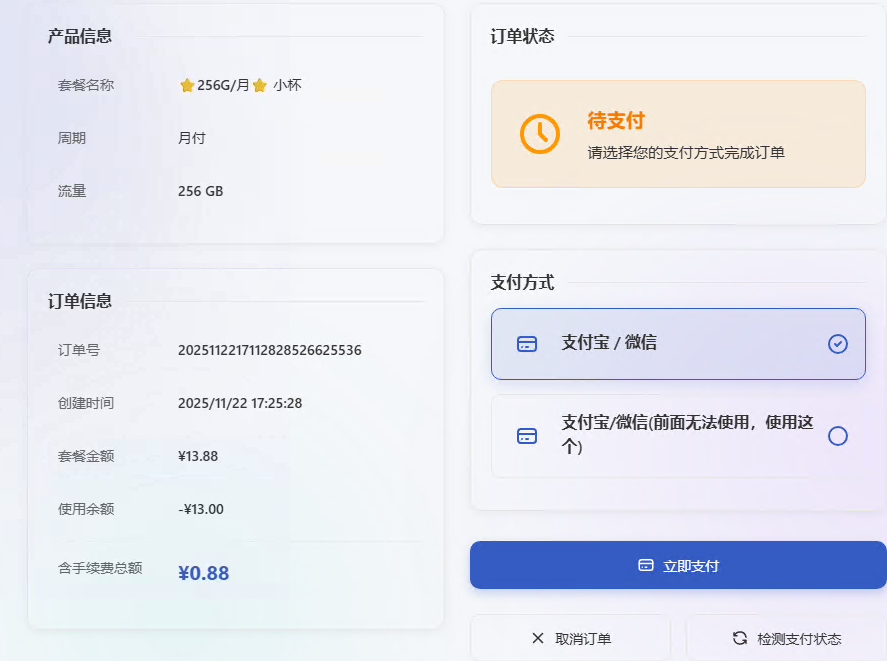Choose the 支付宝/微信(前面无法使用) payment option

click(x=678, y=436)
